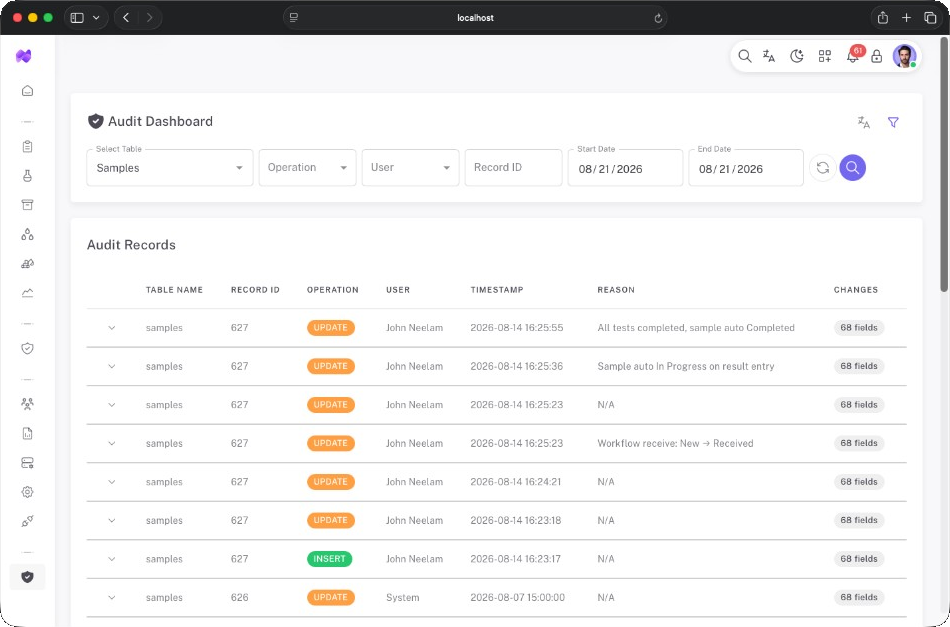950x627 pixels.
Task: Click the TABLE NAME column header
Action: coord(174,290)
